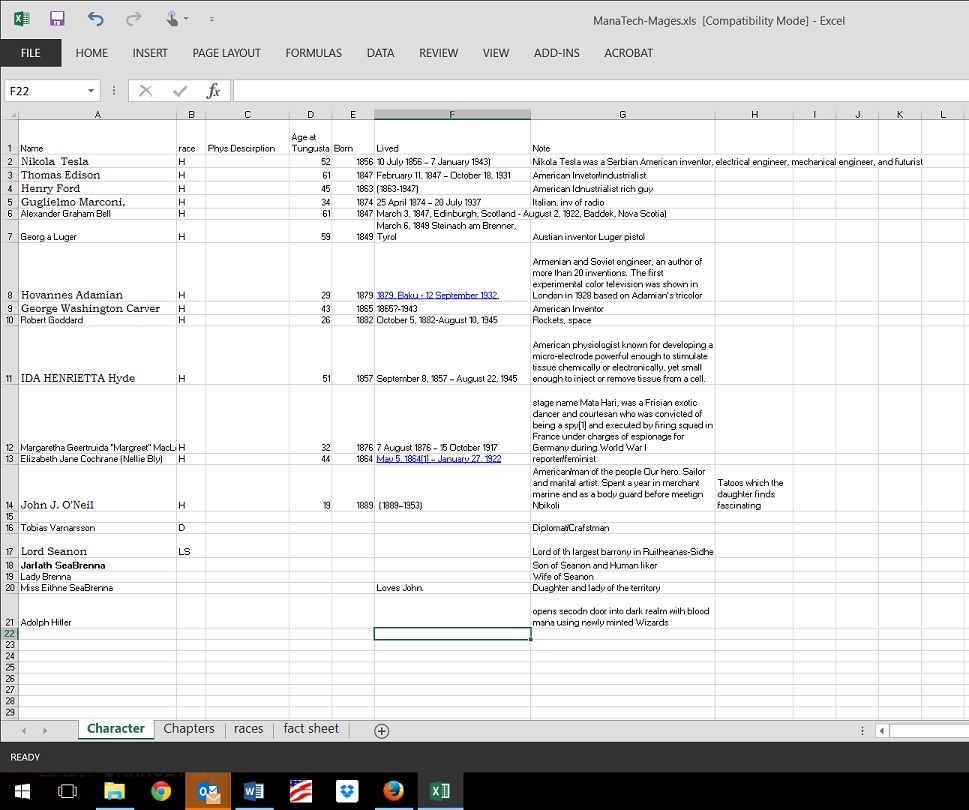The image size is (969, 810).
Task: Switch to the INSERT ribbon tab
Action: [150, 53]
